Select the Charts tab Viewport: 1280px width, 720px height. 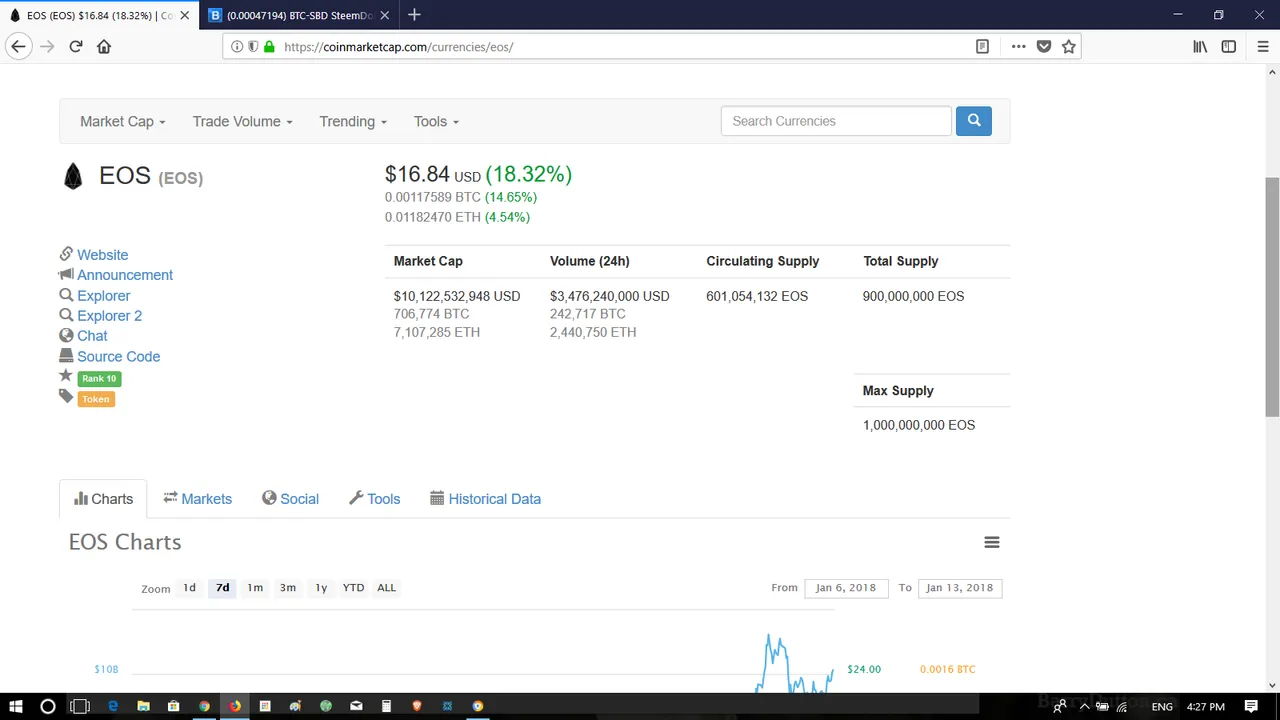click(x=103, y=499)
